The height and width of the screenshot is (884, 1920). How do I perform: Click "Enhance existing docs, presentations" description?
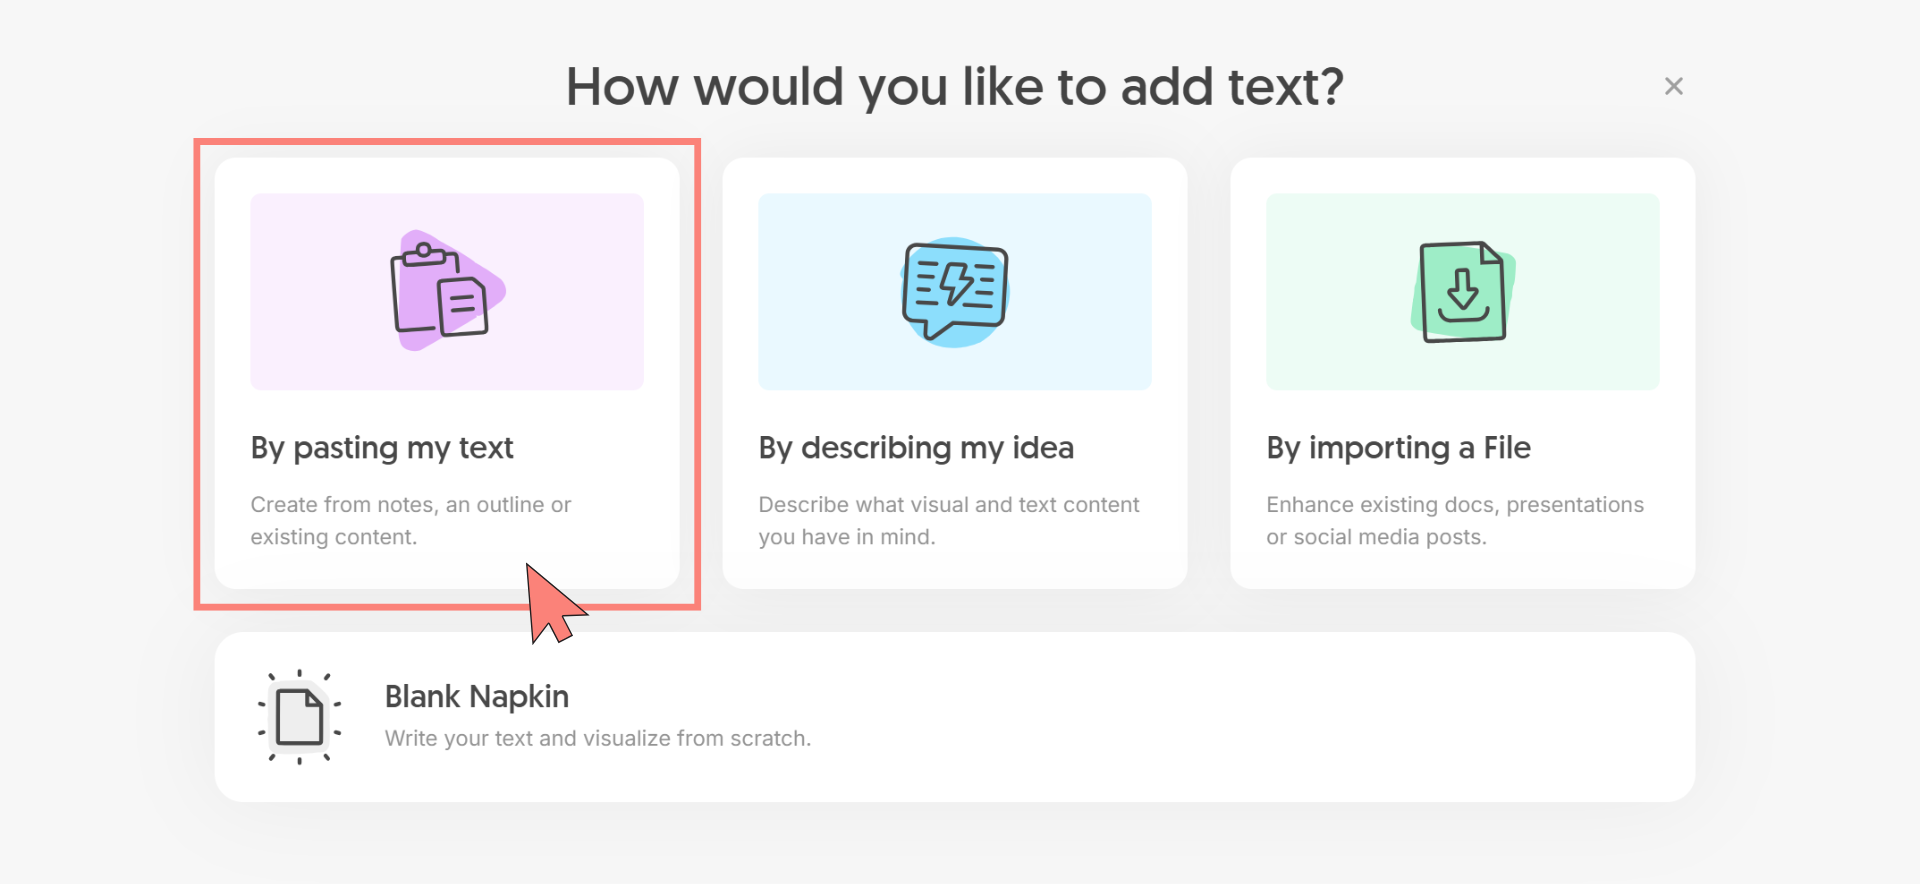click(x=1454, y=505)
